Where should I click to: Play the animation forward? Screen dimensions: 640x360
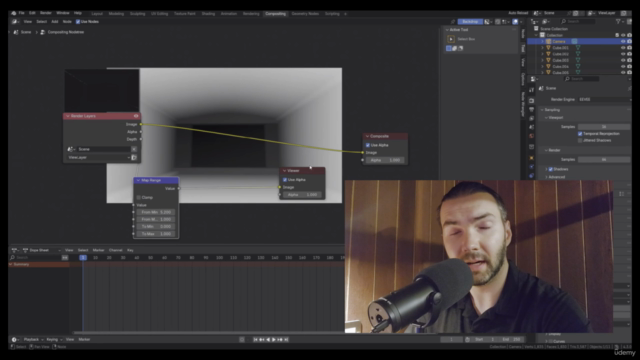[x=274, y=339]
